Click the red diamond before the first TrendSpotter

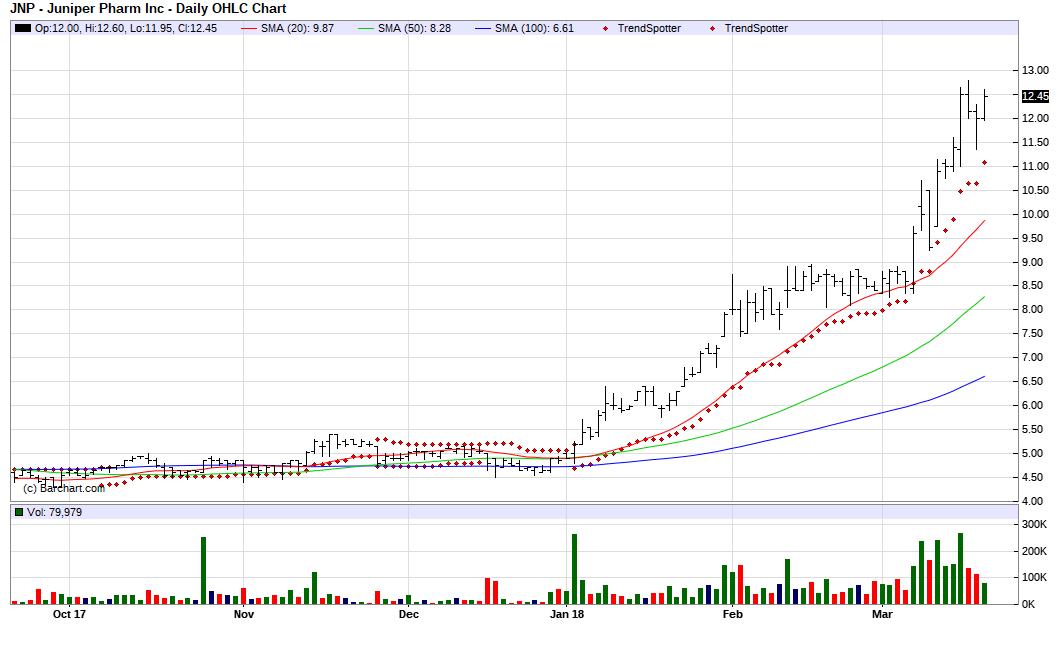pyautogui.click(x=606, y=28)
